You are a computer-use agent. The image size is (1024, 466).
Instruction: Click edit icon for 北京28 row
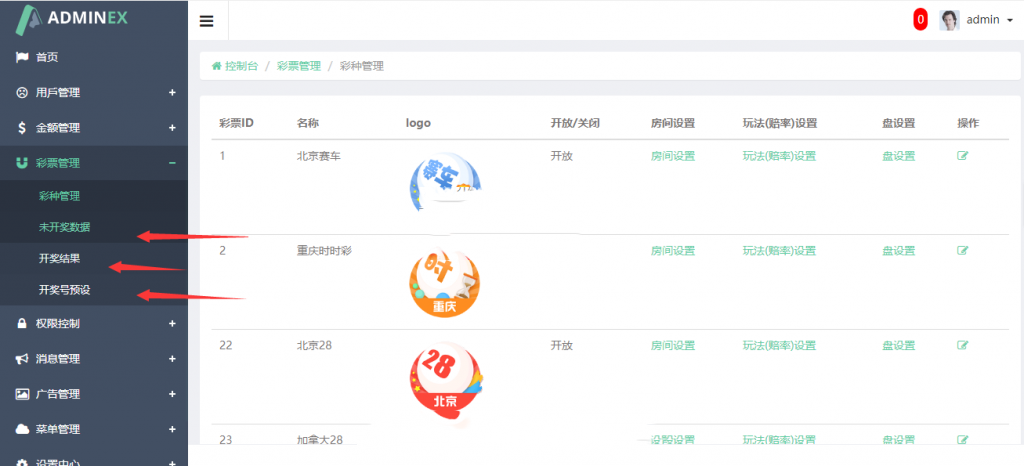pyautogui.click(x=963, y=346)
